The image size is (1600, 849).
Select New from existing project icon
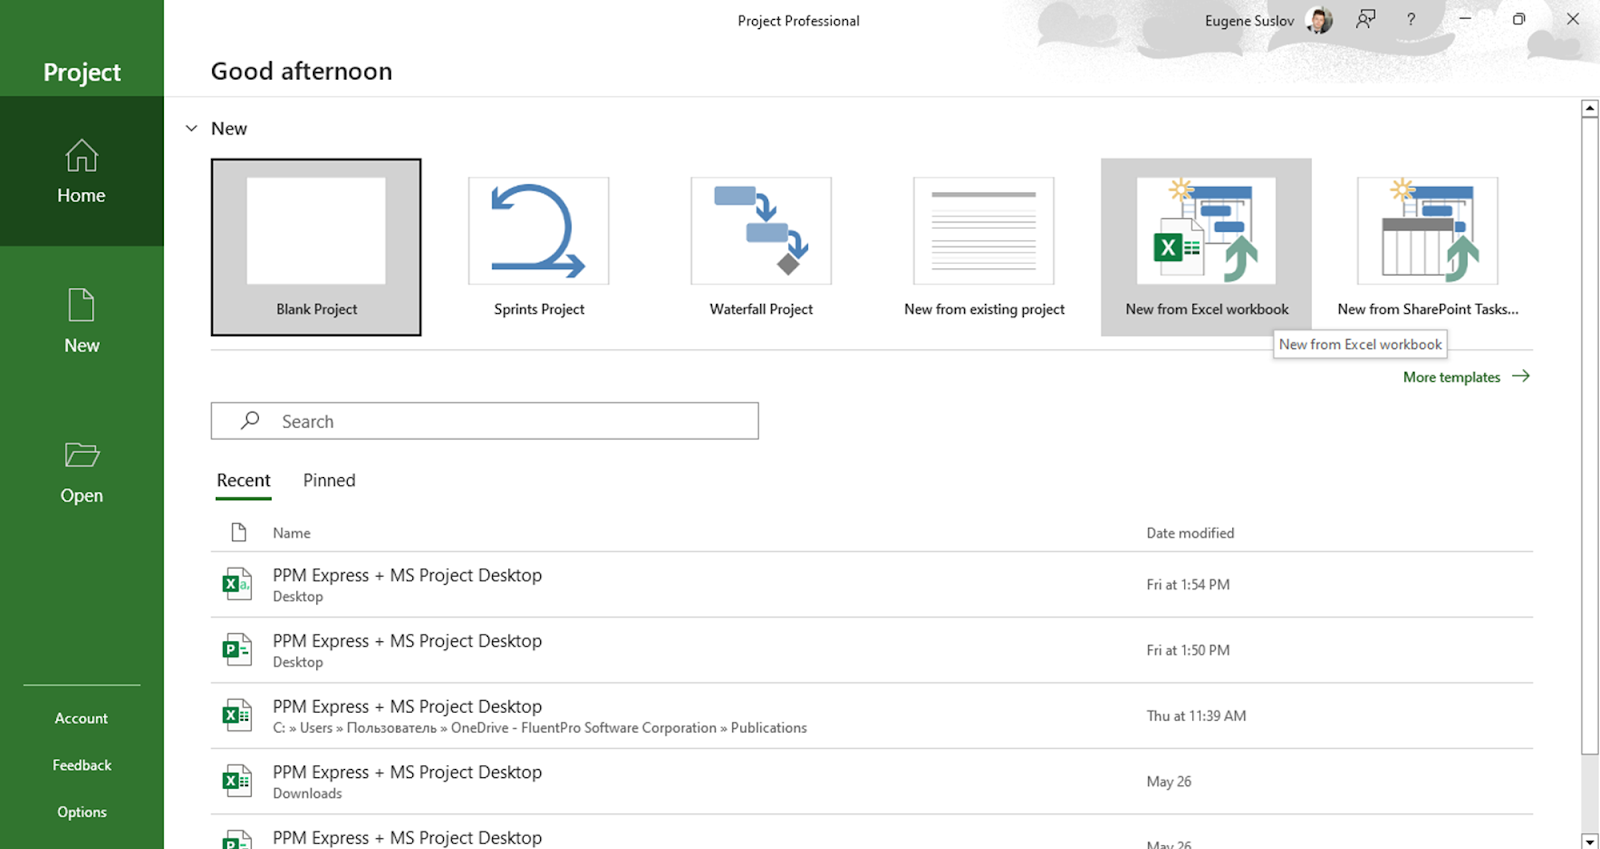pyautogui.click(x=984, y=231)
